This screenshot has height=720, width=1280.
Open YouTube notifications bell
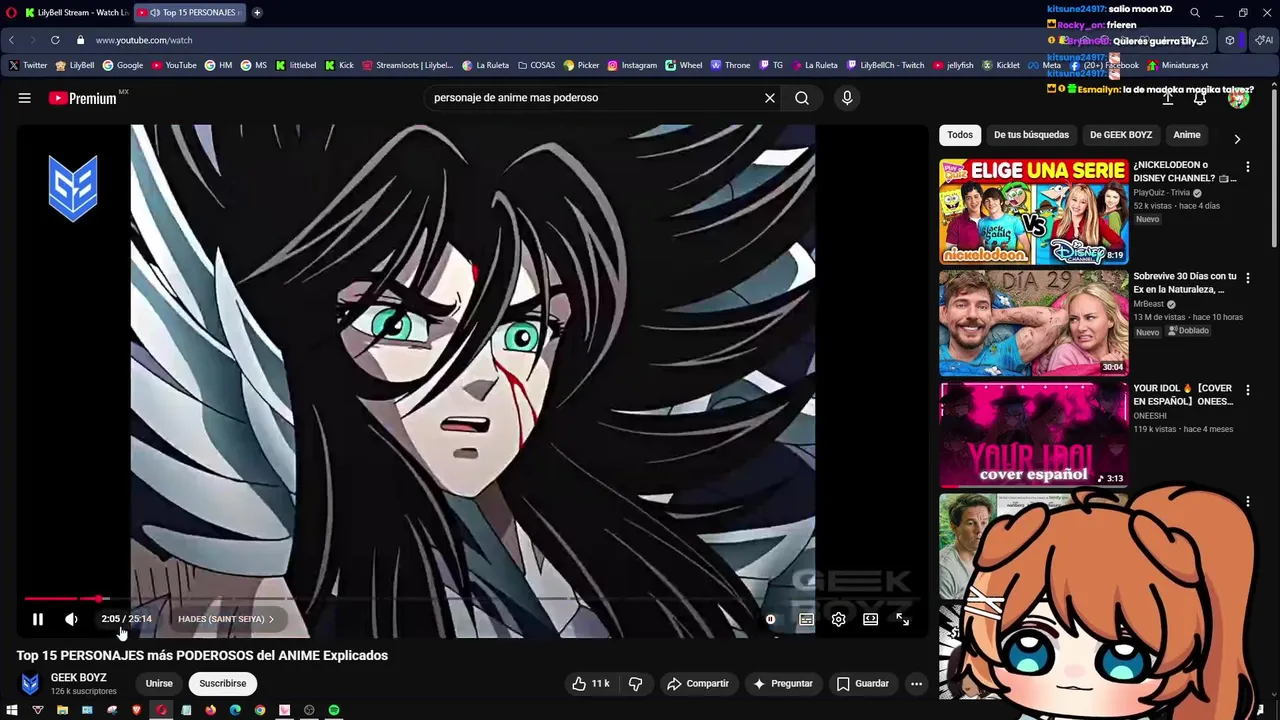(1200, 98)
